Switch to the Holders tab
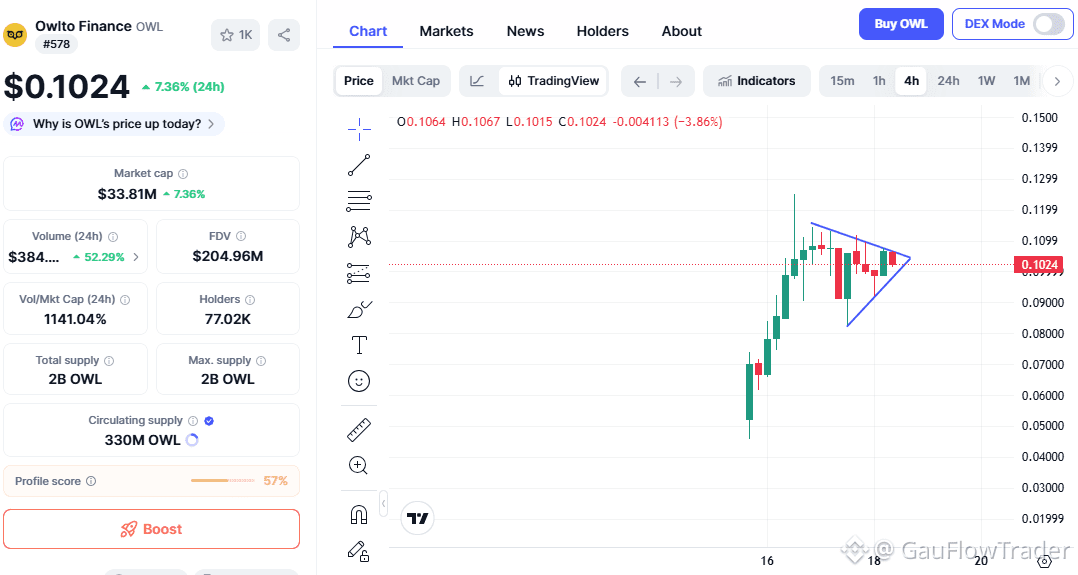This screenshot has width=1078, height=575. [603, 31]
